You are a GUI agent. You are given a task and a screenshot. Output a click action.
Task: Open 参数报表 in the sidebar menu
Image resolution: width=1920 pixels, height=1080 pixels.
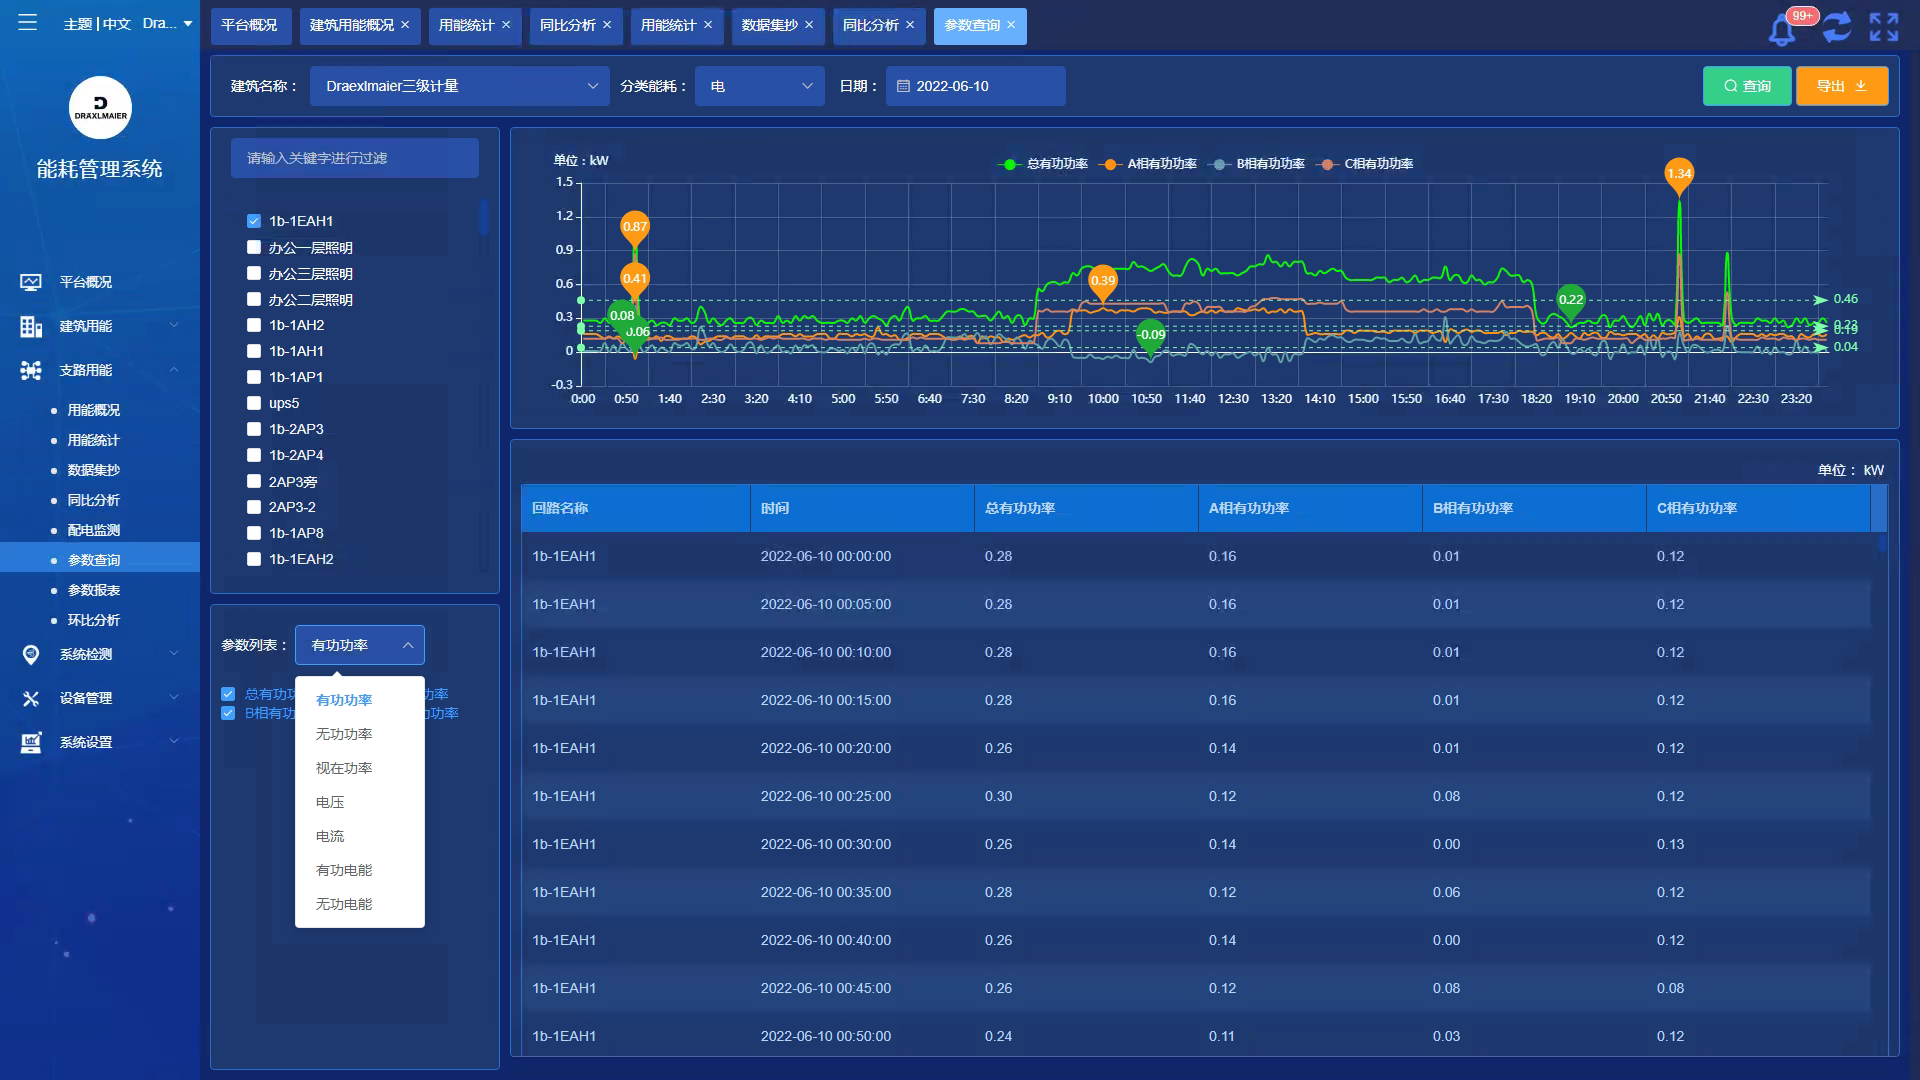94,590
